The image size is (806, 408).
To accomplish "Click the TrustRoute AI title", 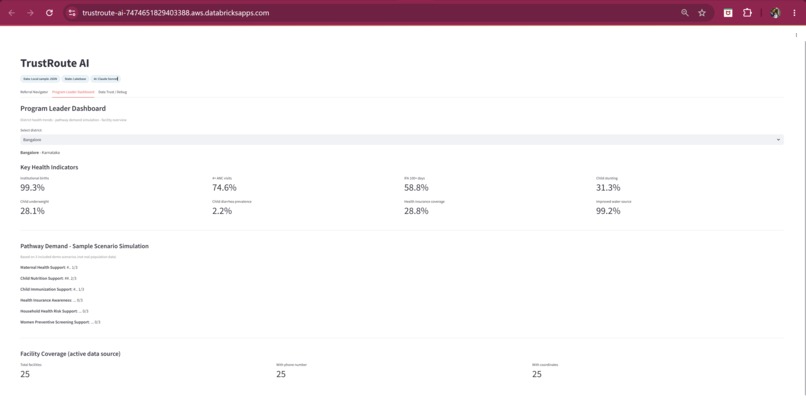I will point(54,63).
